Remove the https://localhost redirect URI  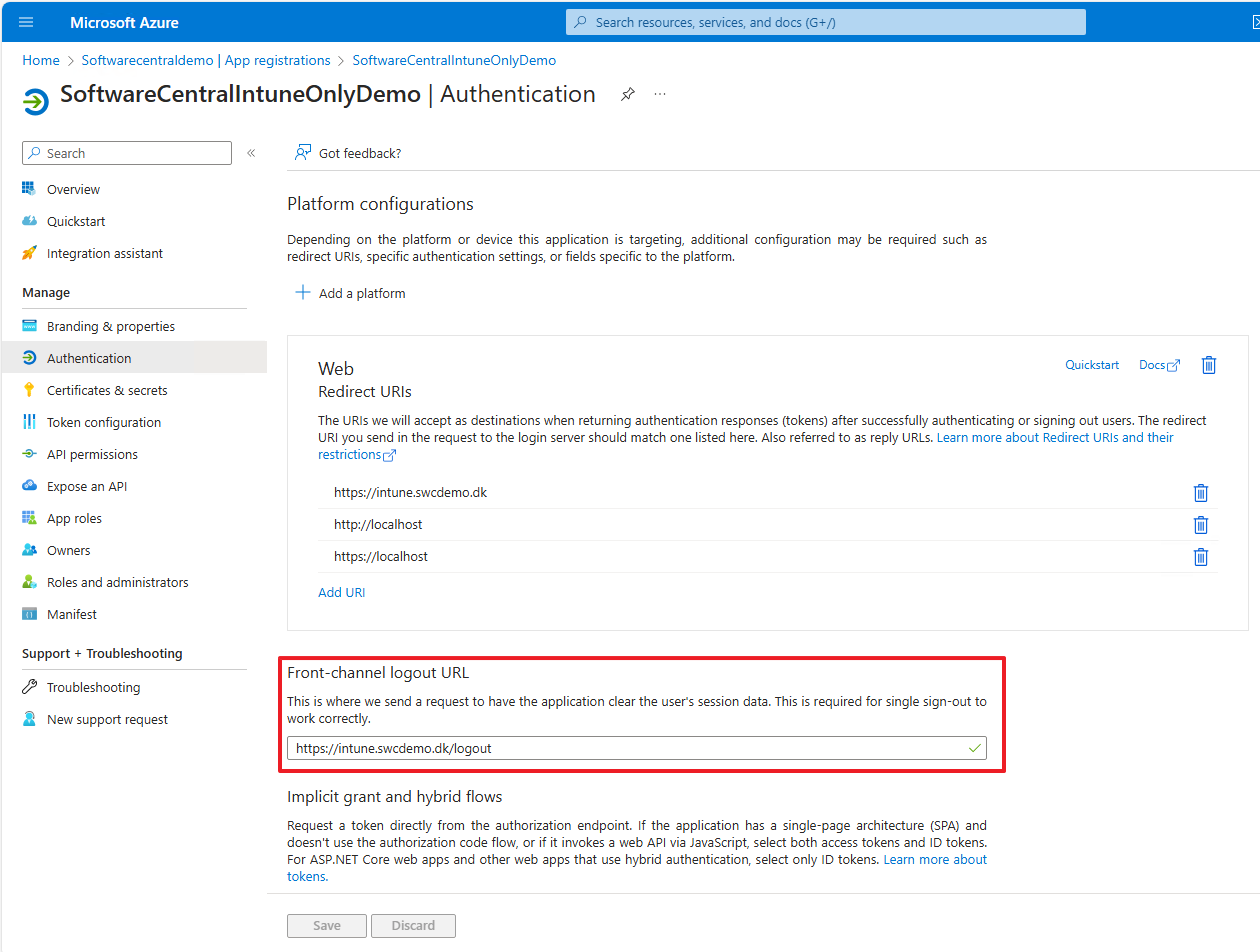pos(1201,557)
